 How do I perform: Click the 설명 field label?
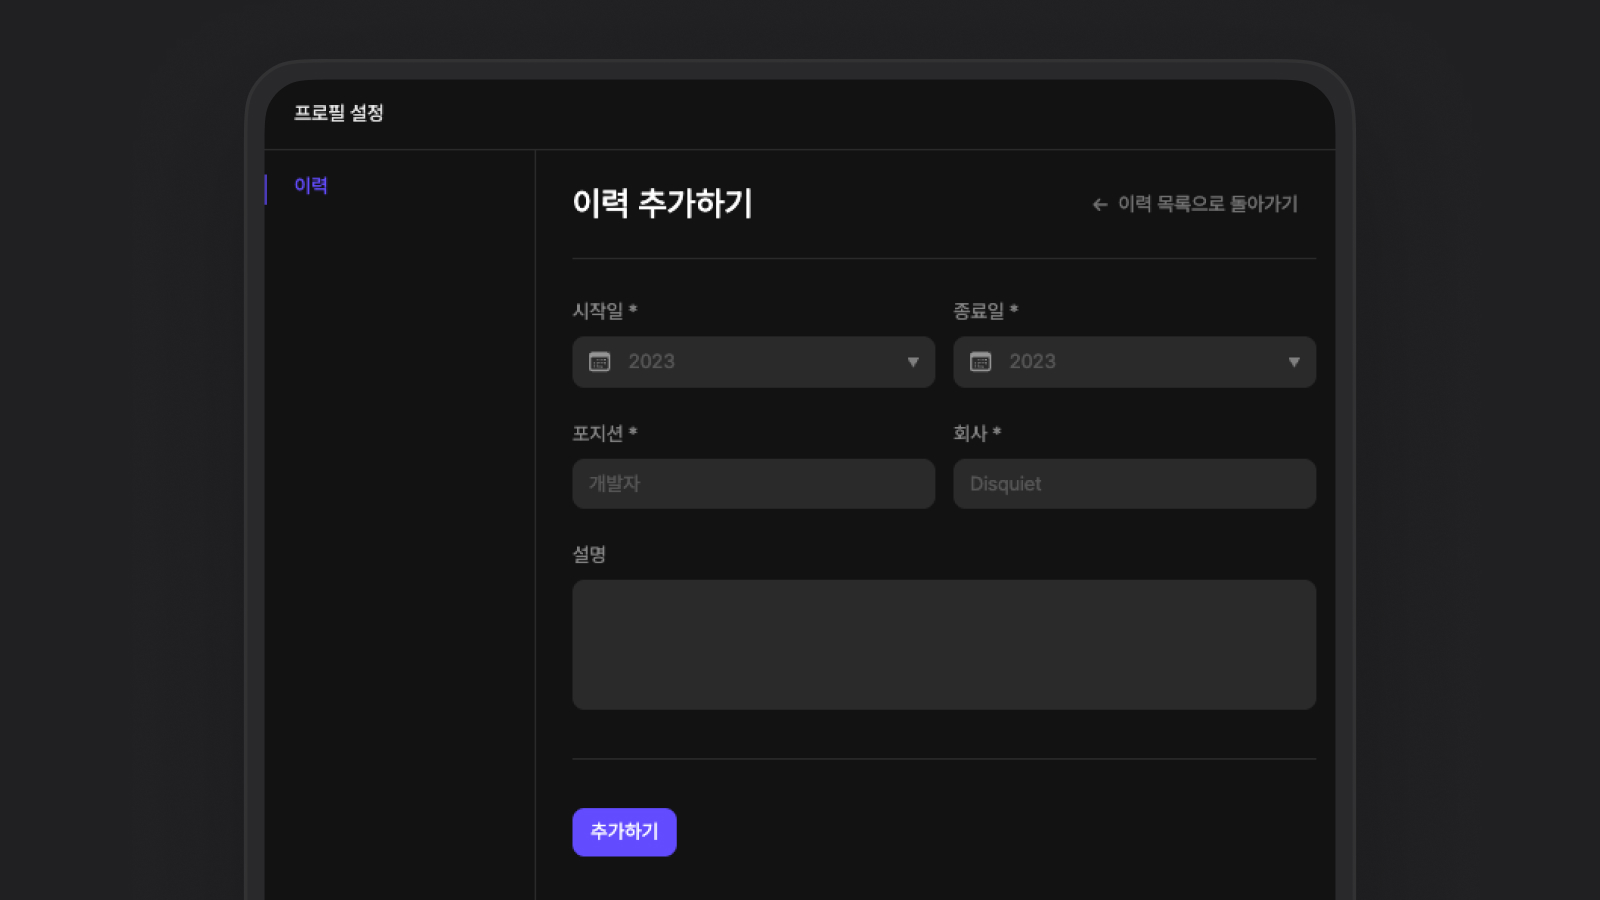pos(590,554)
